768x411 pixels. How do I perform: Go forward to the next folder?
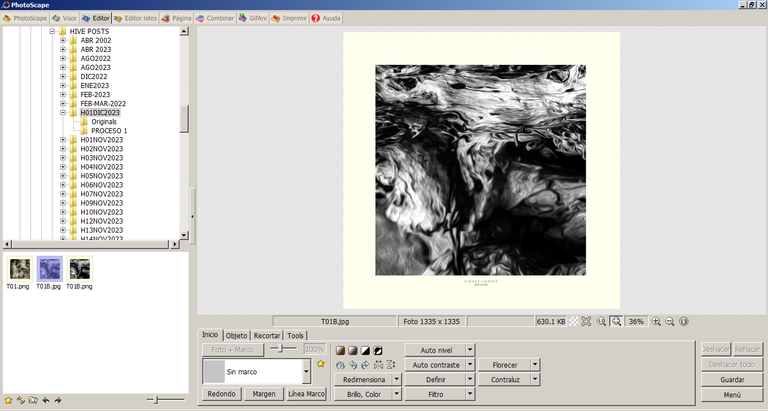pyautogui.click(x=58, y=400)
